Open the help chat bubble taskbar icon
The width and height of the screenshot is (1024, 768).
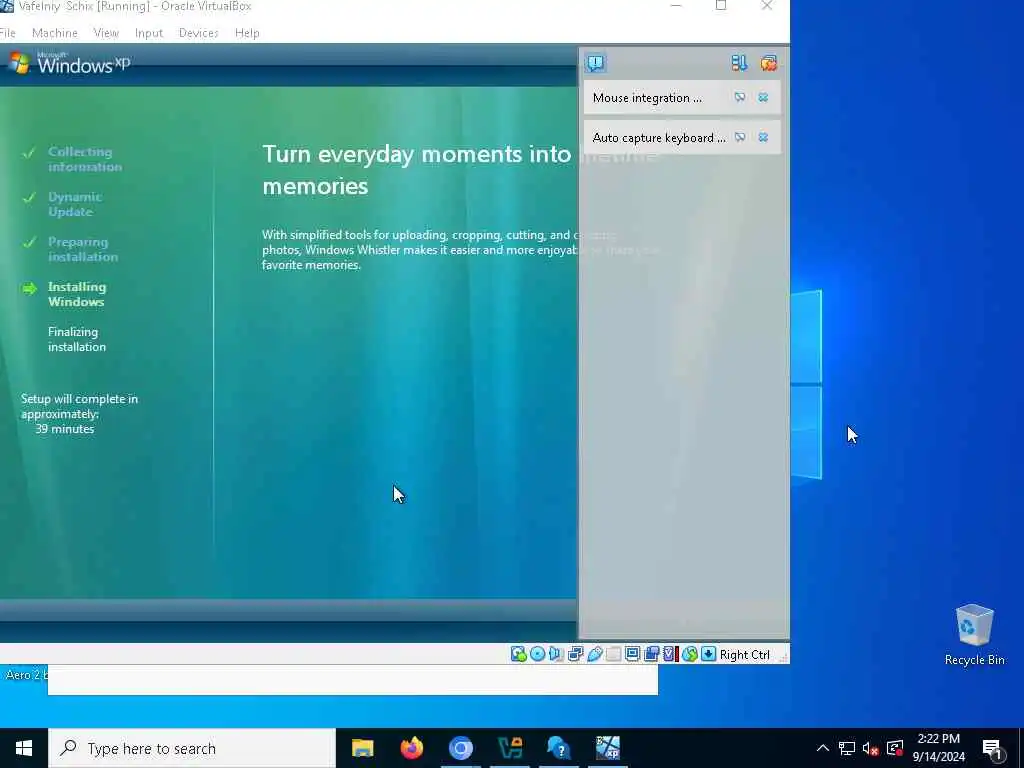[x=558, y=748]
